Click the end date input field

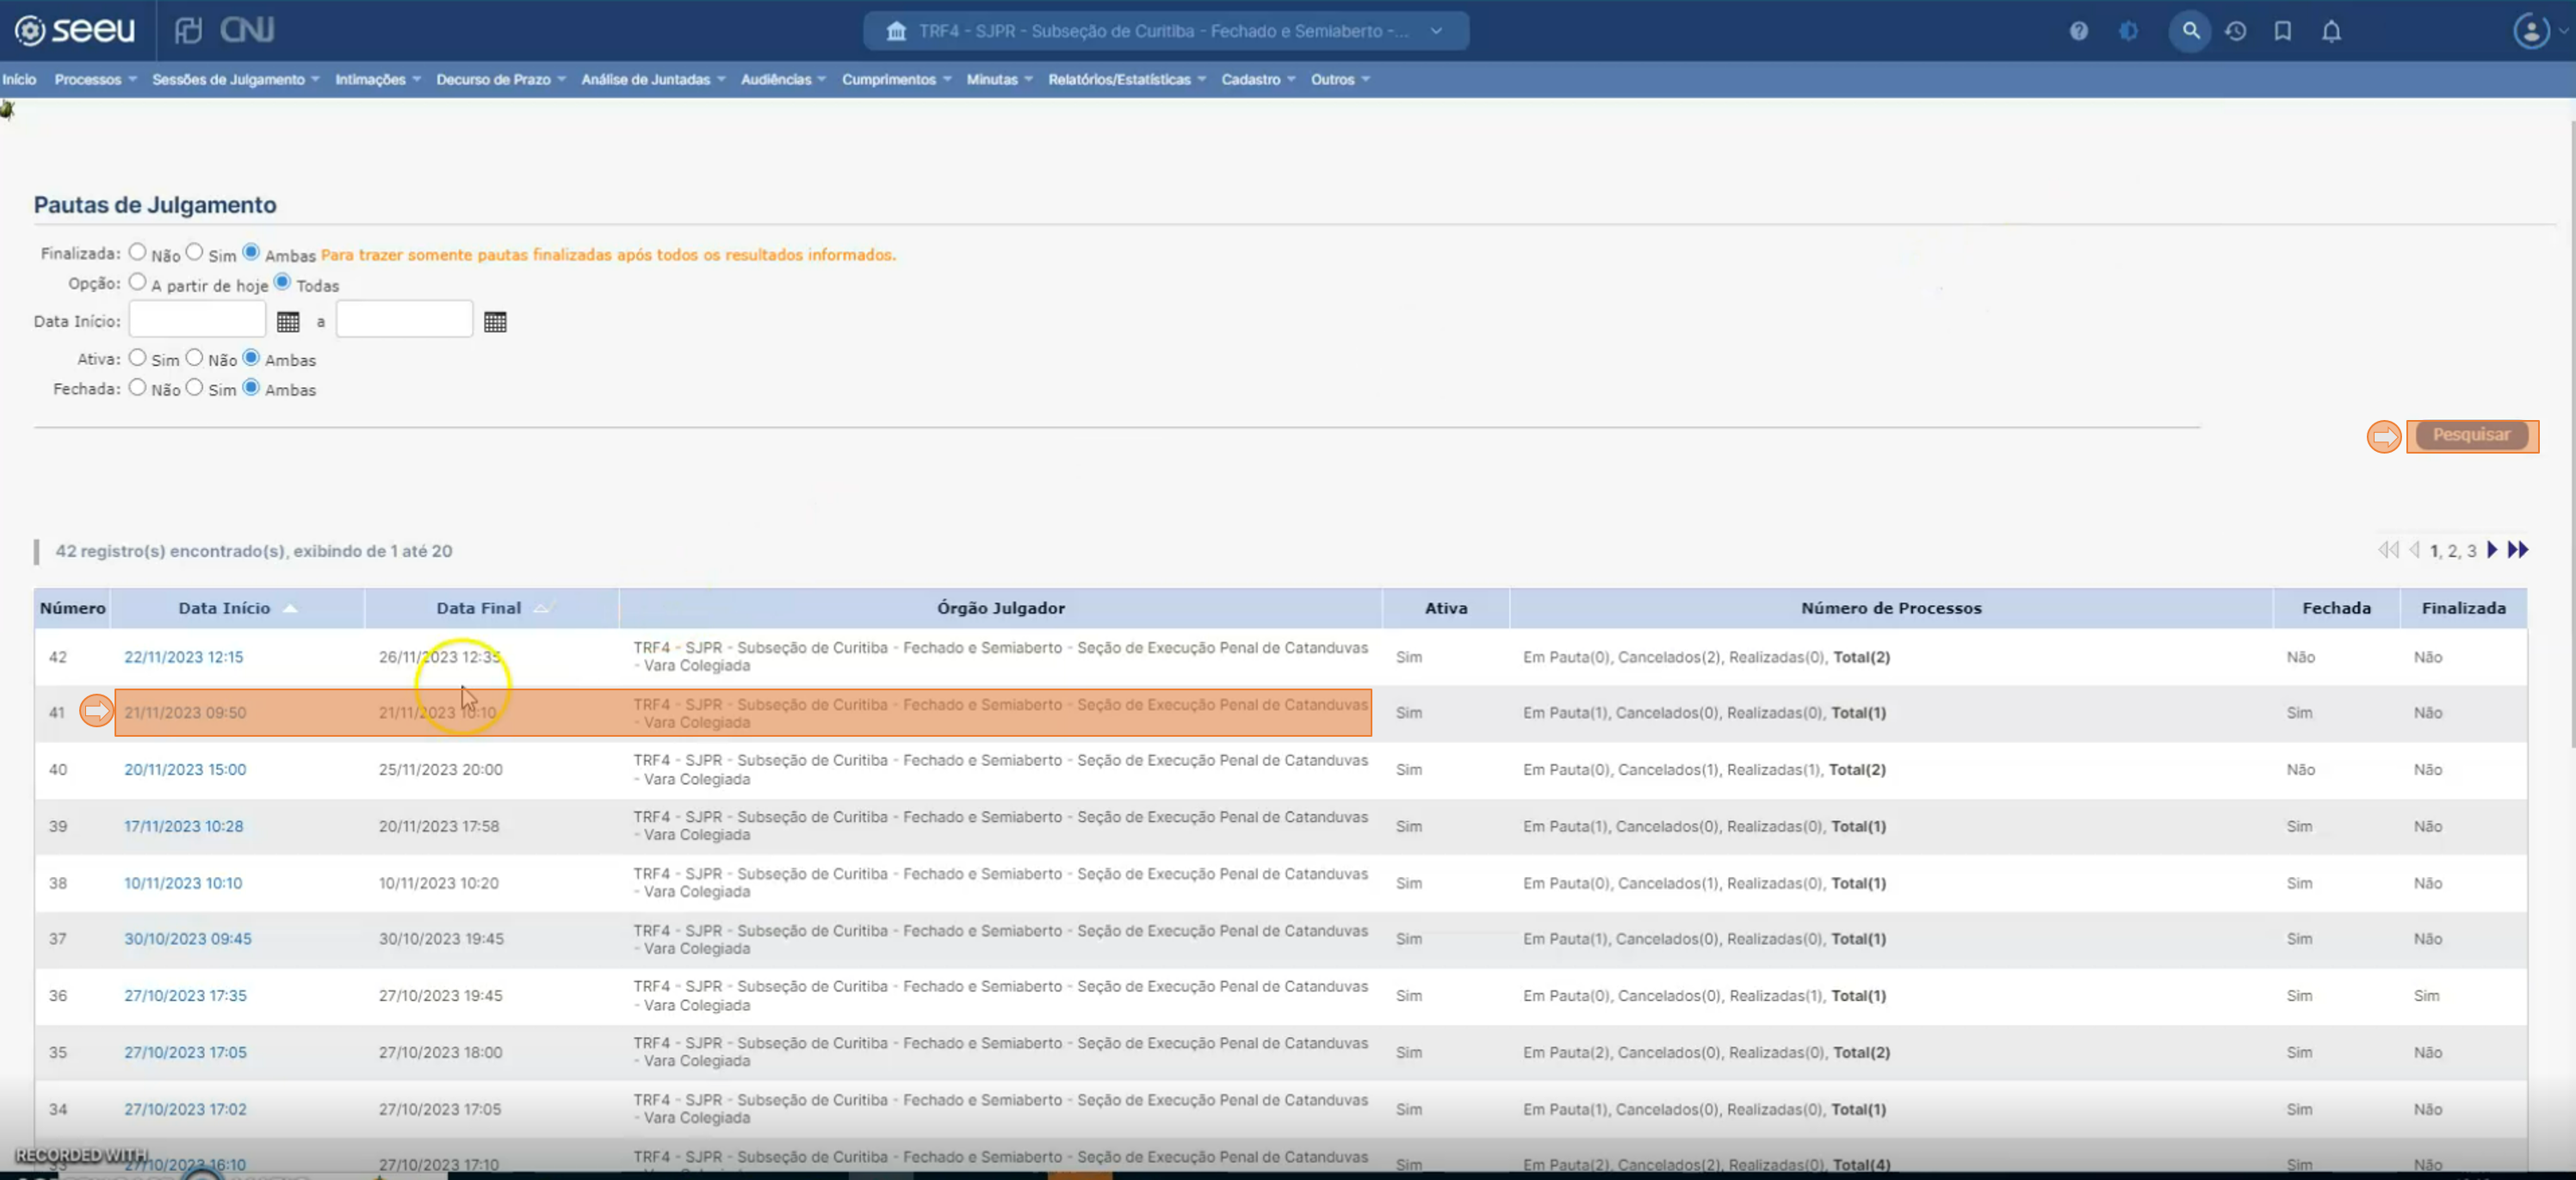404,320
